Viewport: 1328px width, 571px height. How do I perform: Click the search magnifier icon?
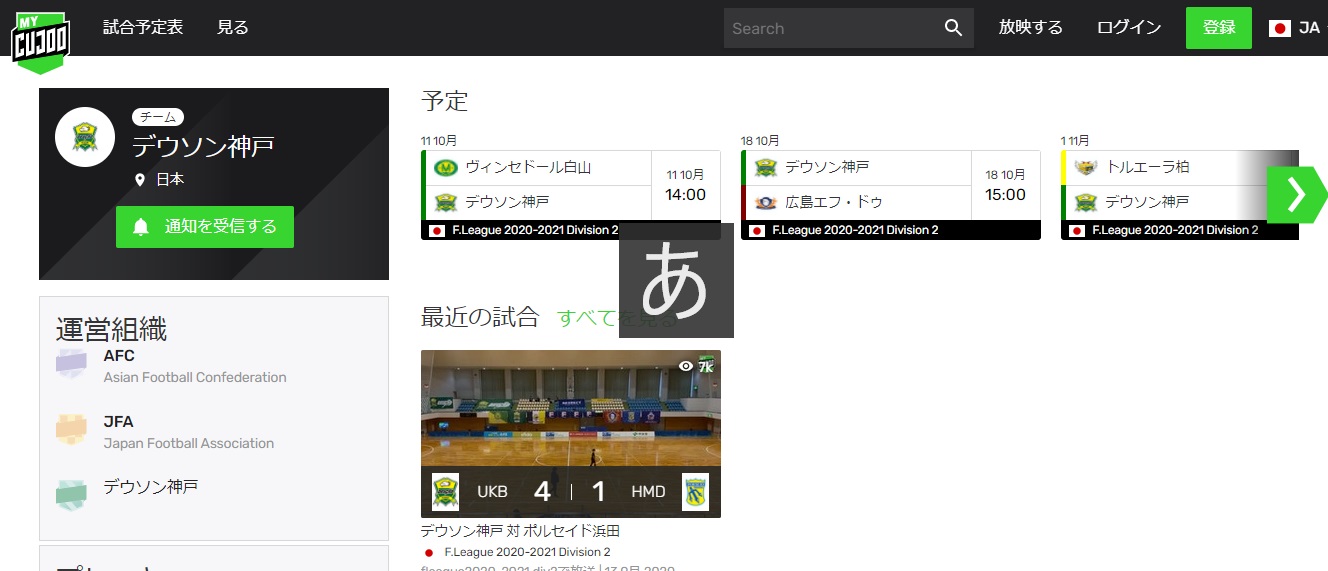coord(953,28)
